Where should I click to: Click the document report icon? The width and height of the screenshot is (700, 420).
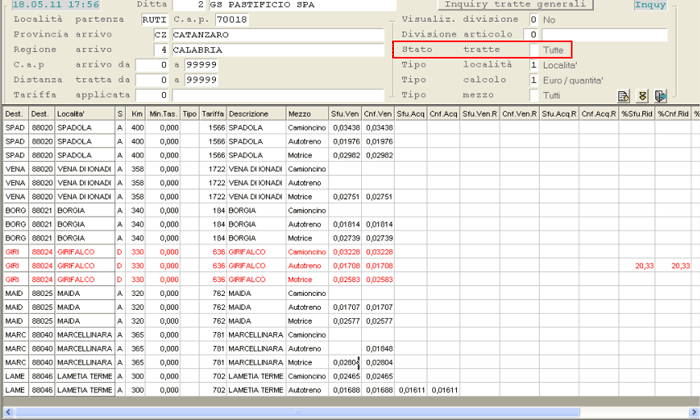tap(624, 96)
